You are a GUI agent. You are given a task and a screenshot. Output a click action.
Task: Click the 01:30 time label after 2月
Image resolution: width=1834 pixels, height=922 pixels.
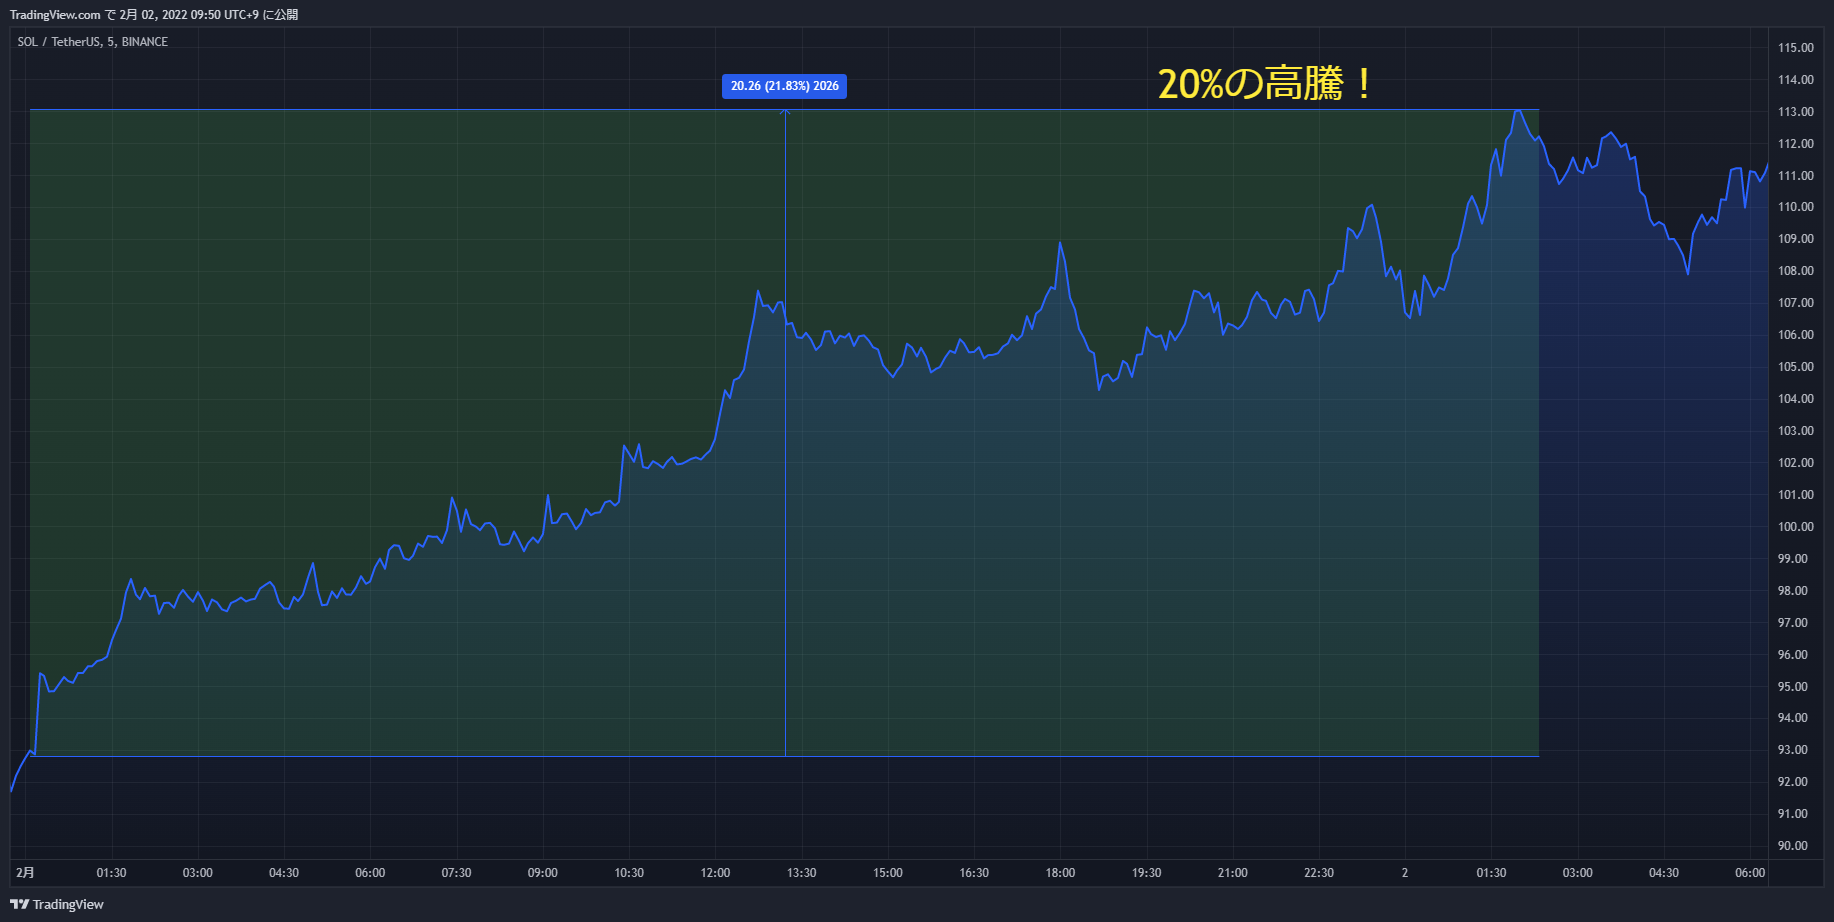click(111, 873)
